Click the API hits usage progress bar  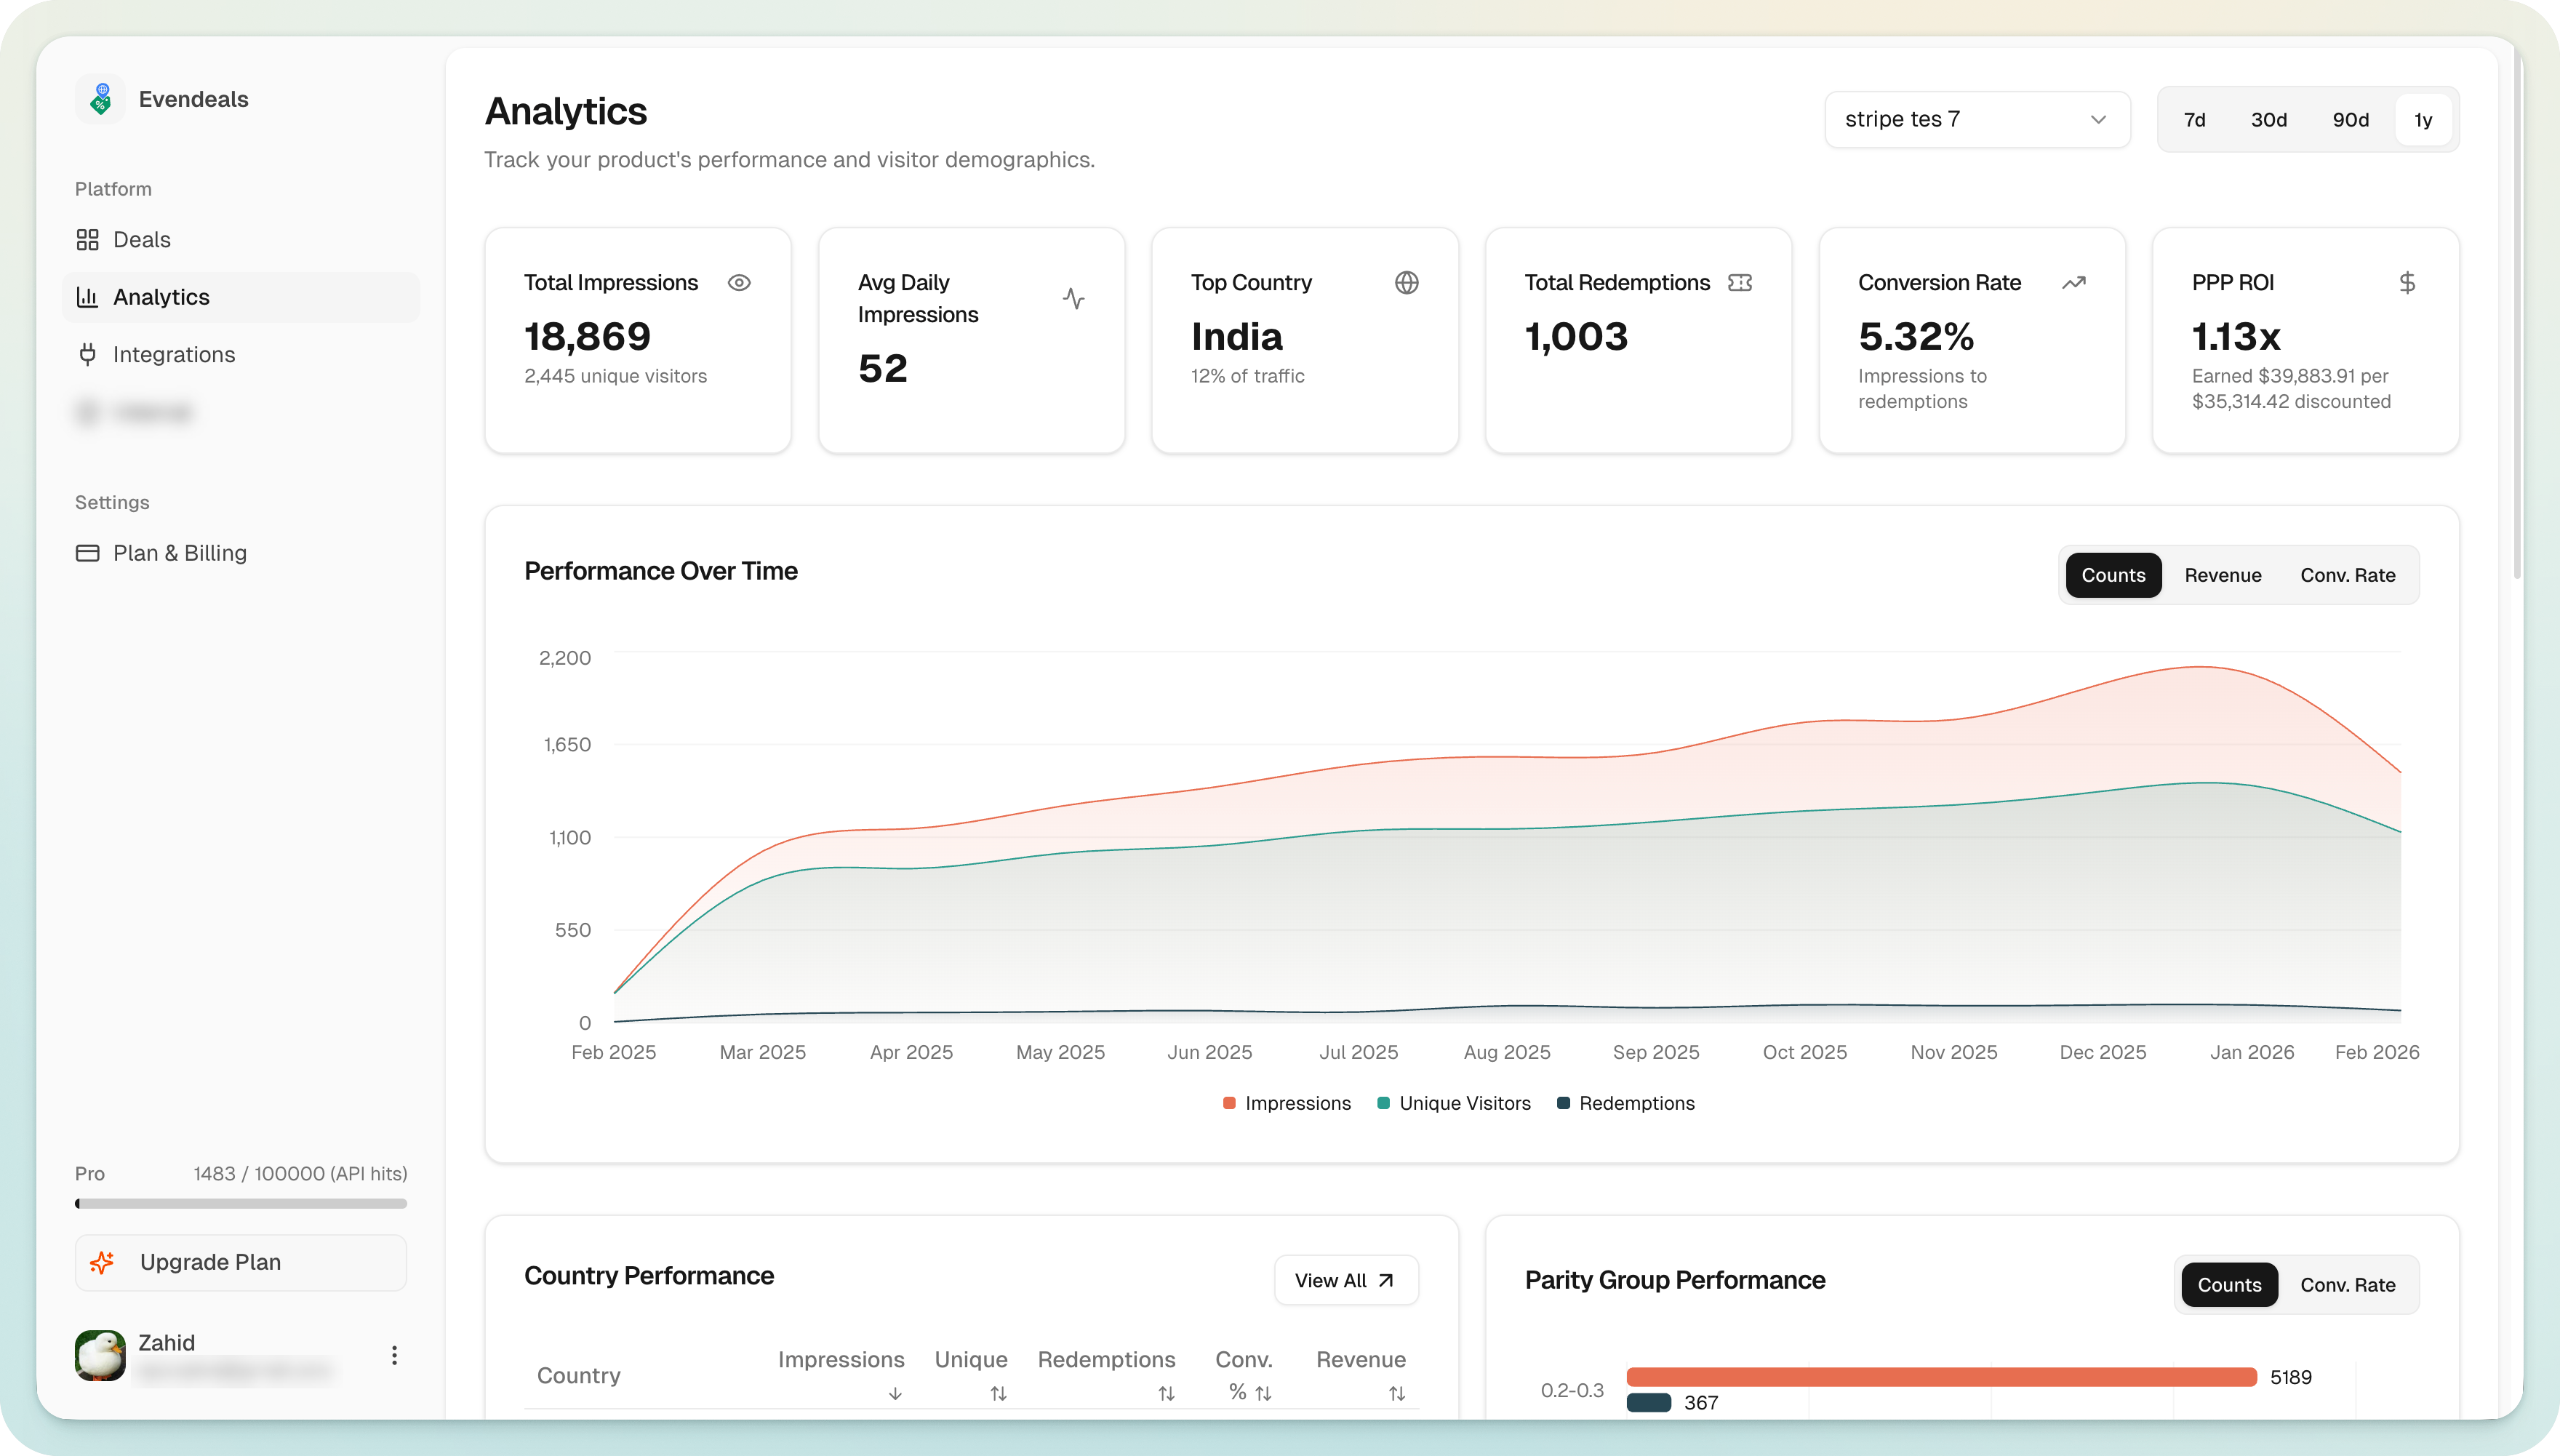pyautogui.click(x=241, y=1203)
